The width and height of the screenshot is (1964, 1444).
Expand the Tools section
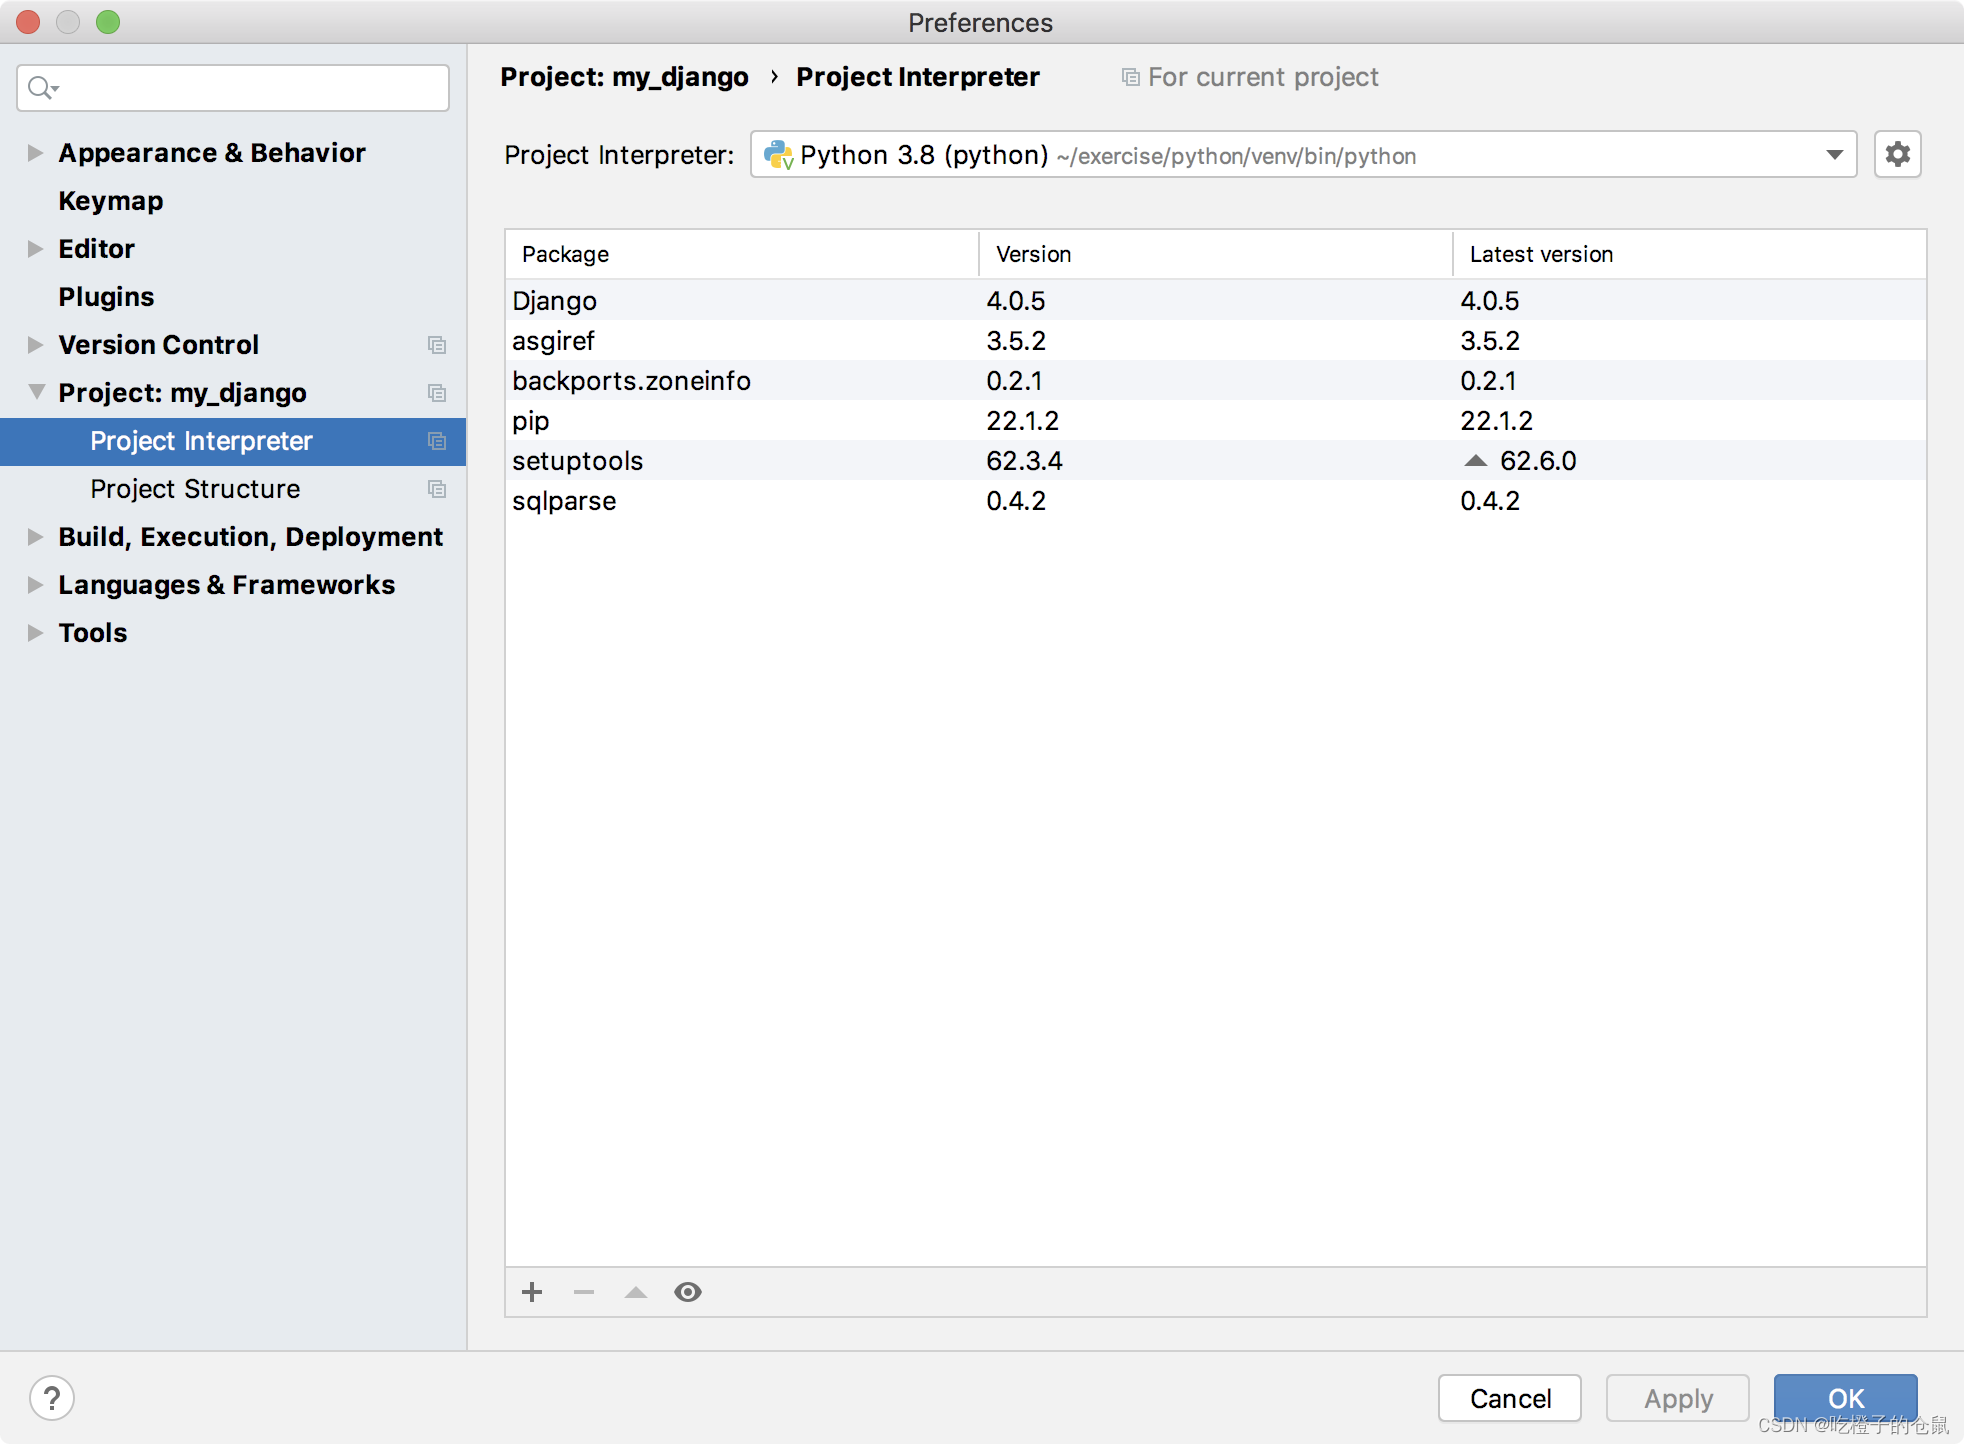point(35,633)
